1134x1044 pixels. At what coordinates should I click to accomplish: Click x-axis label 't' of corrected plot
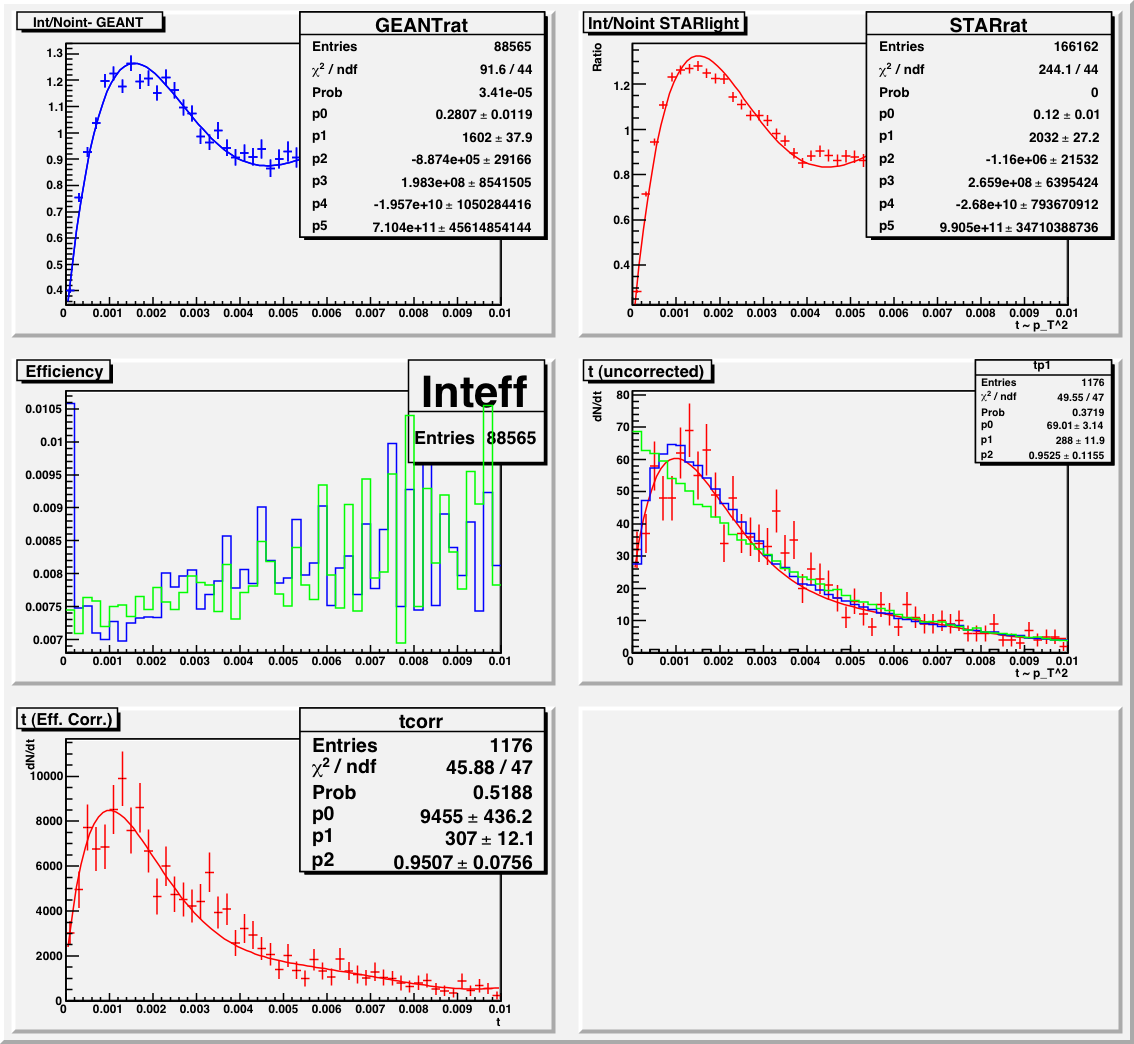pyautogui.click(x=497, y=1021)
